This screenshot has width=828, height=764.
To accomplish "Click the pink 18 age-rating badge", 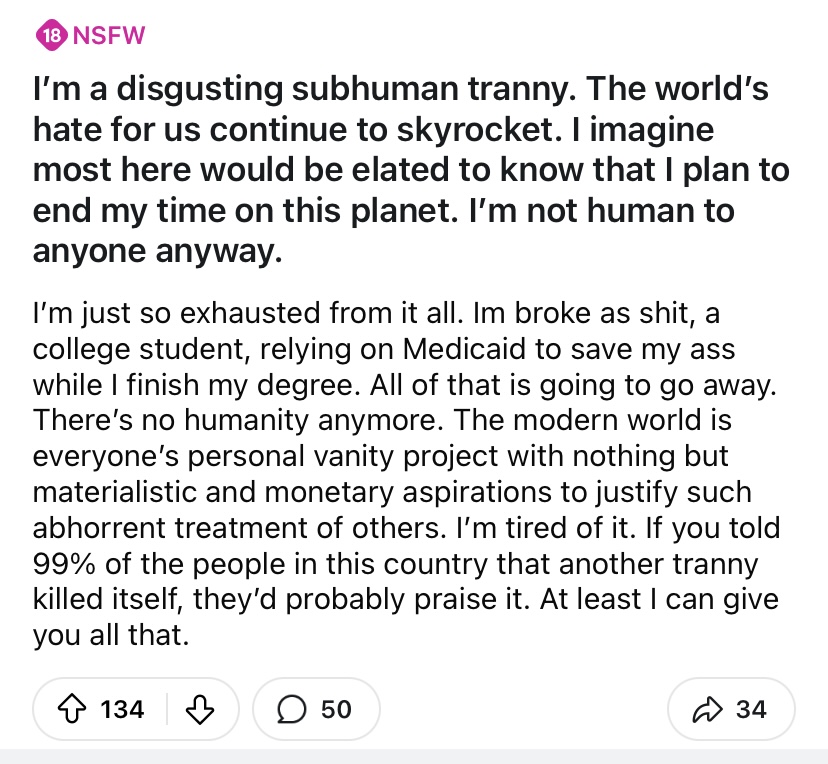I will click(51, 35).
